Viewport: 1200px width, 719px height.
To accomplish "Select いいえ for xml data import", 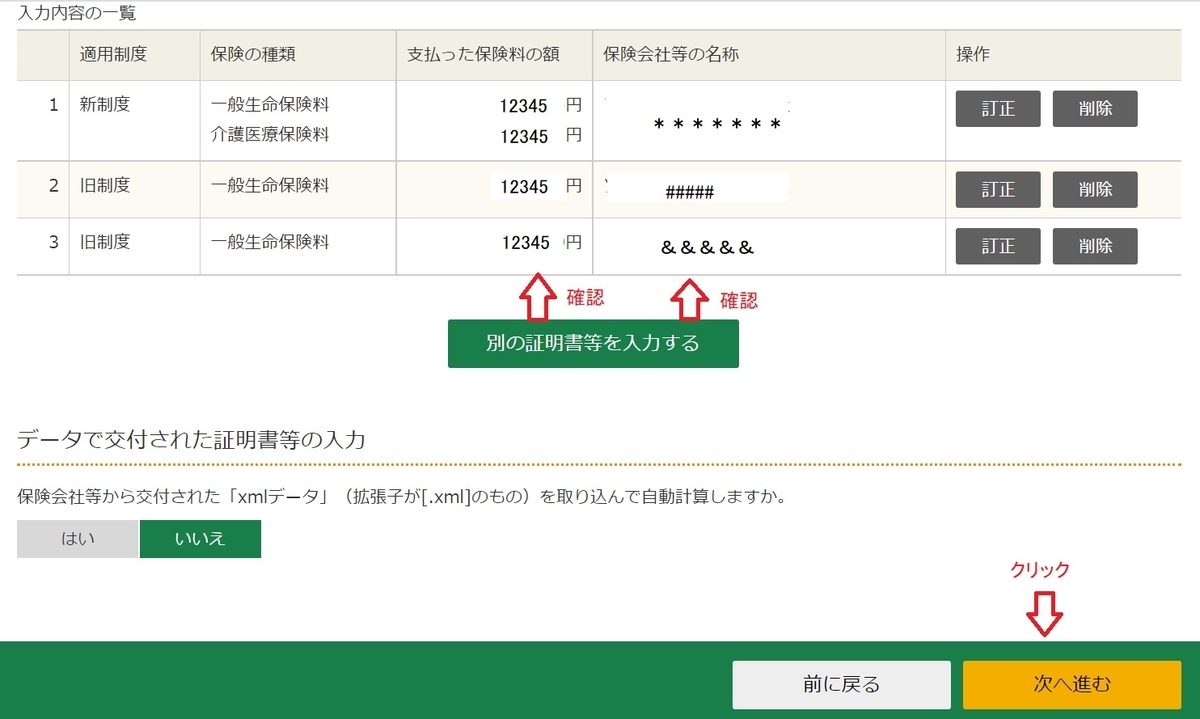I will point(200,538).
